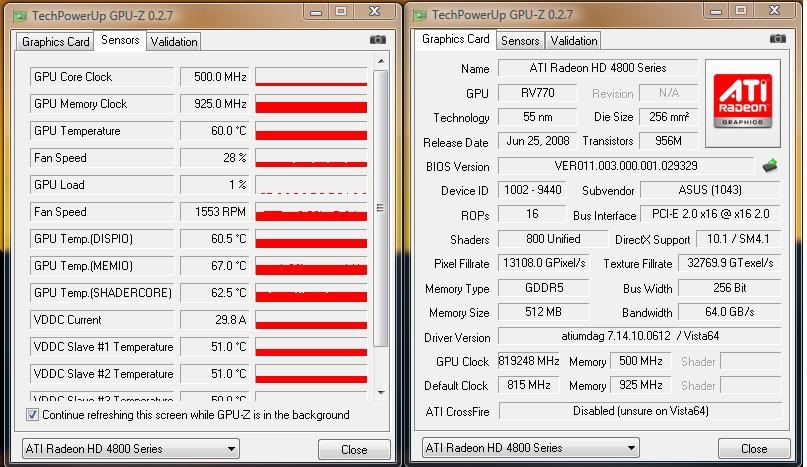The image size is (807, 467).
Task: Click the GPU Clock field 819248 MHz
Action: (529, 361)
